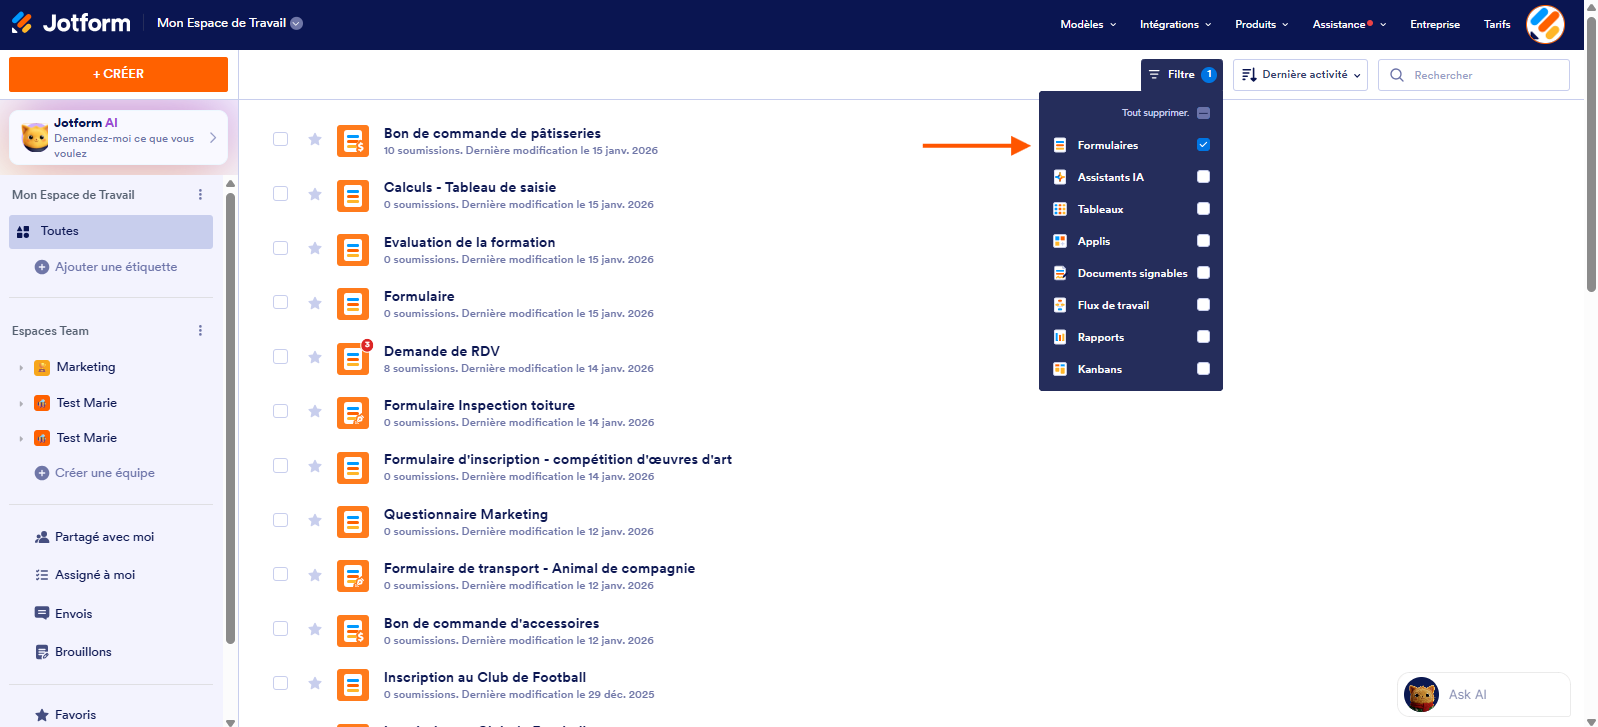Image resolution: width=1598 pixels, height=727 pixels.
Task: Select the Bon de commande de pâtisseries row checkbox
Action: tap(280, 139)
